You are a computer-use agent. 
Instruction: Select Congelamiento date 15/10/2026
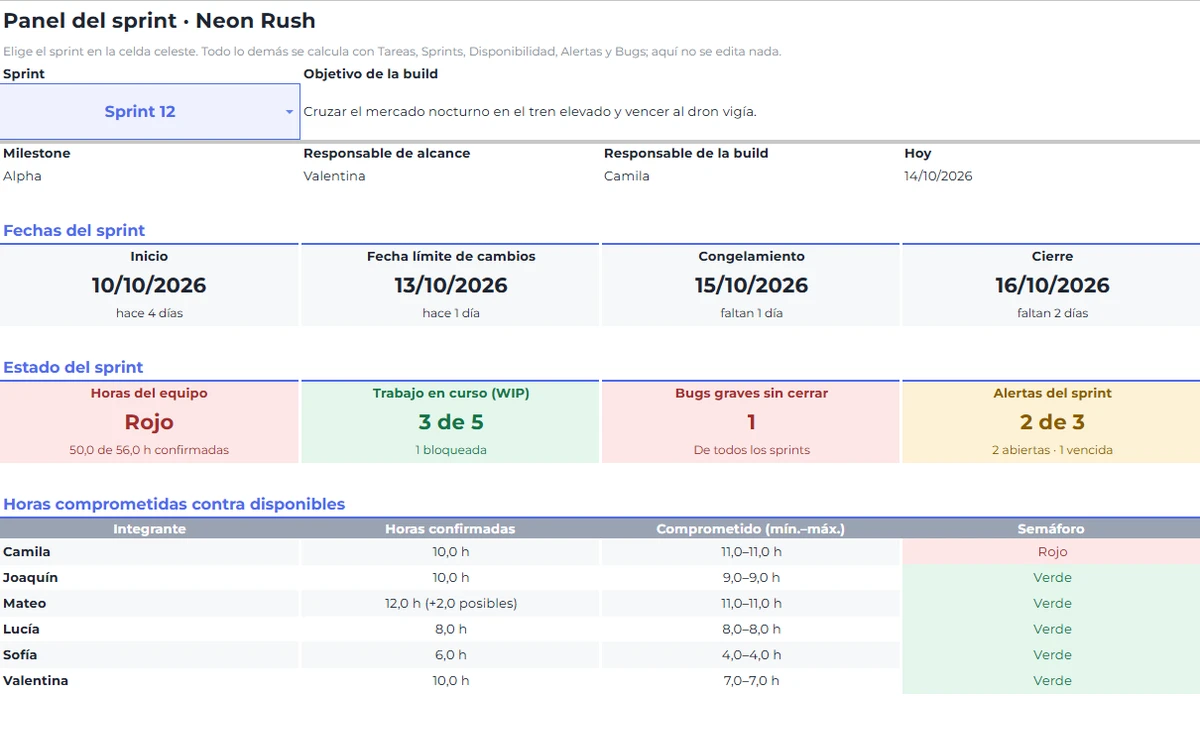click(x=752, y=285)
